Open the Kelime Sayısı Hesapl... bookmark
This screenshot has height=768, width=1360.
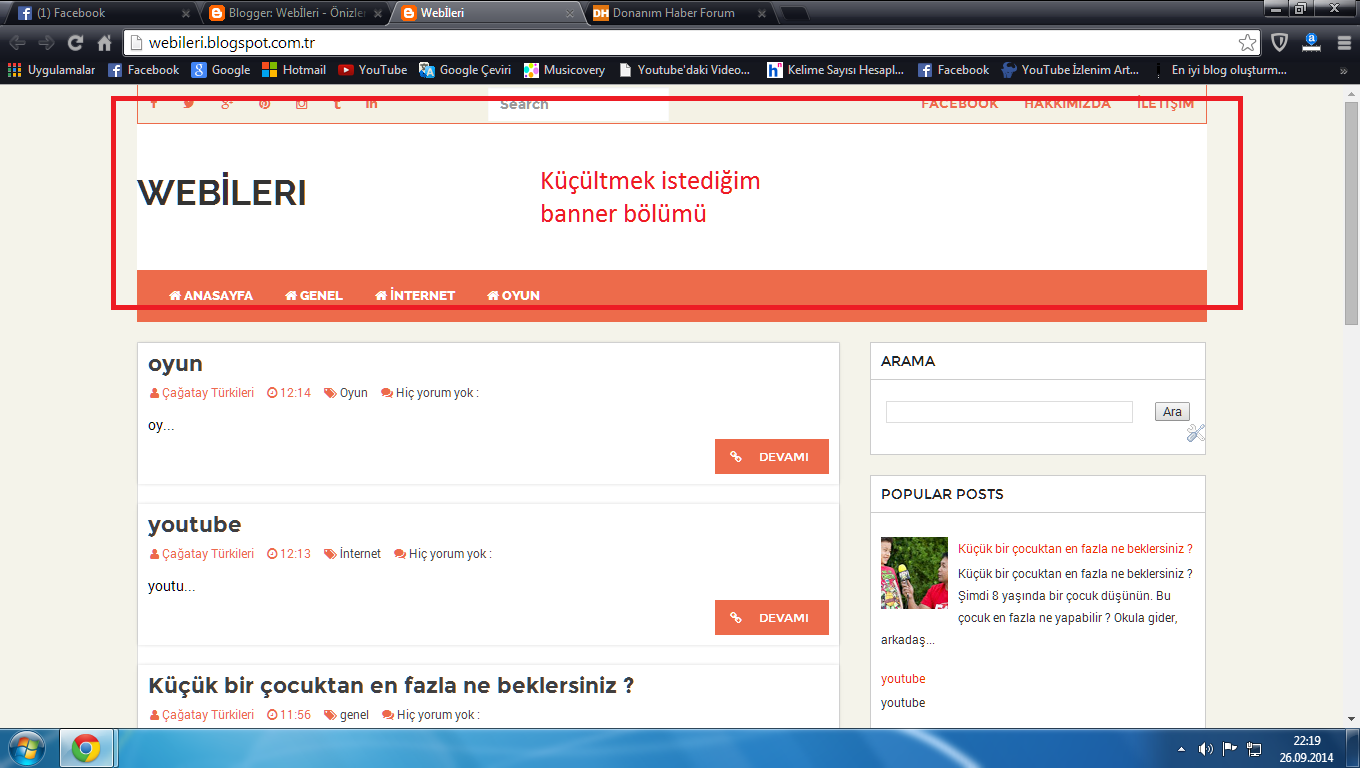[x=835, y=70]
